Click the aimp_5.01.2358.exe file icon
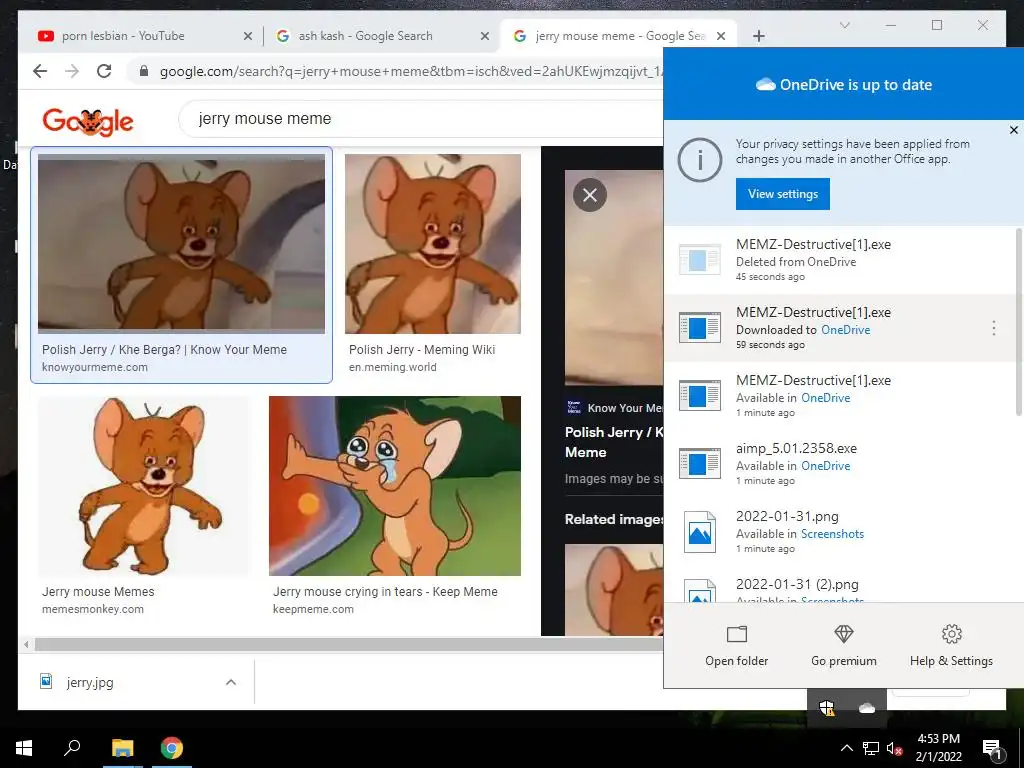The width and height of the screenshot is (1024, 768). coord(699,463)
